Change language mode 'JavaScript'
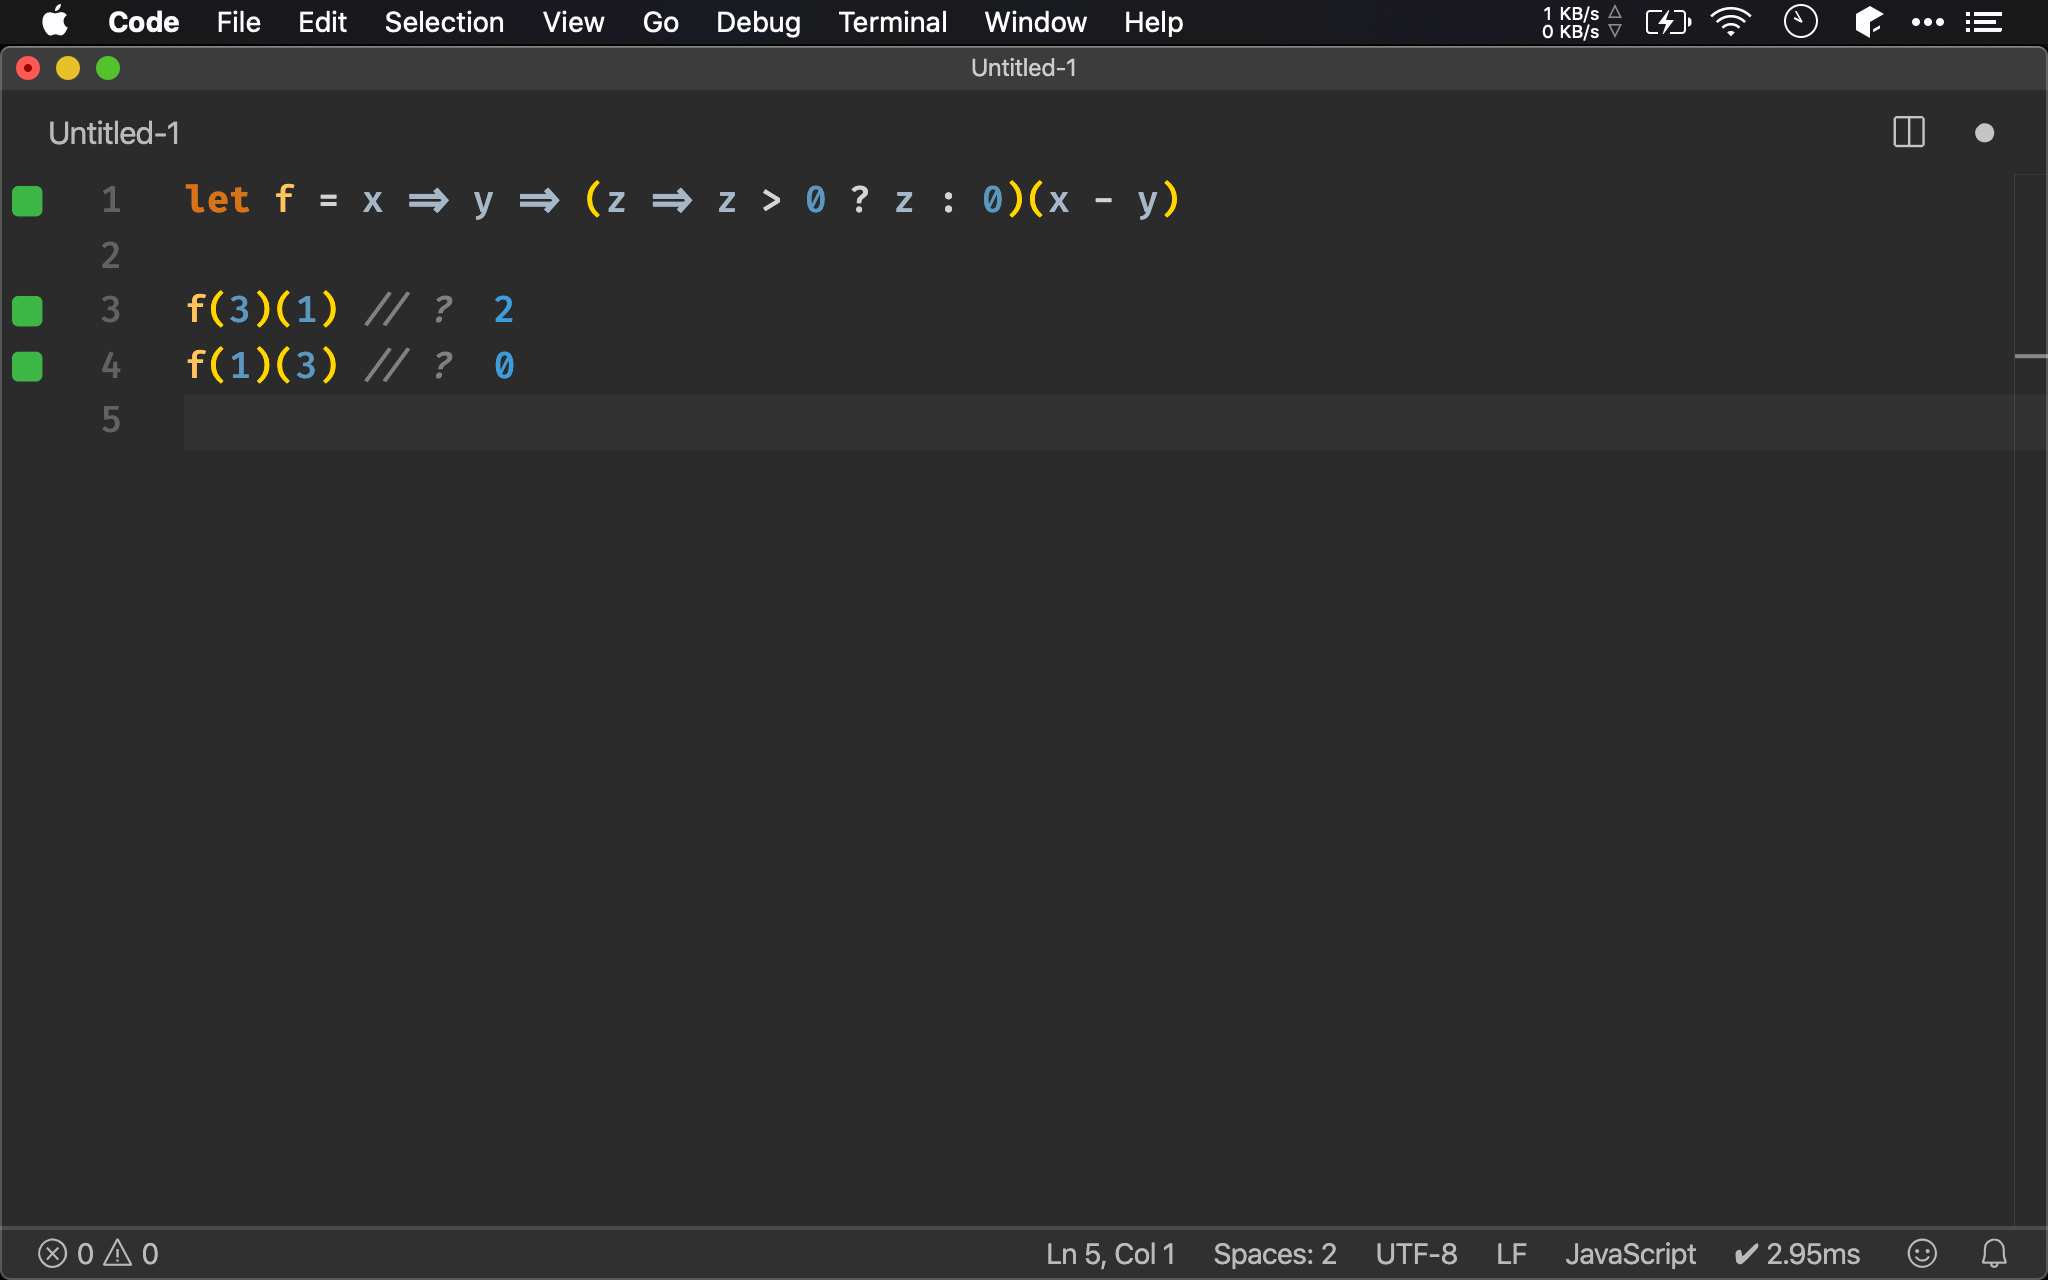Screen dimensions: 2048x1280 click(x=1630, y=1254)
